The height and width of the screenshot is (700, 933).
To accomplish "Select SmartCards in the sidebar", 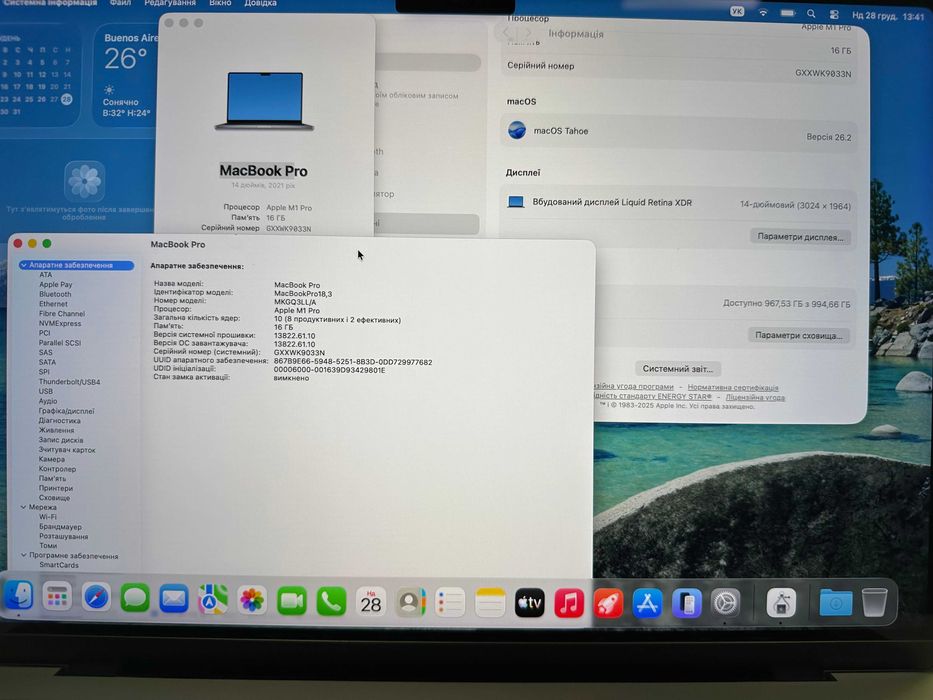I will point(58,565).
